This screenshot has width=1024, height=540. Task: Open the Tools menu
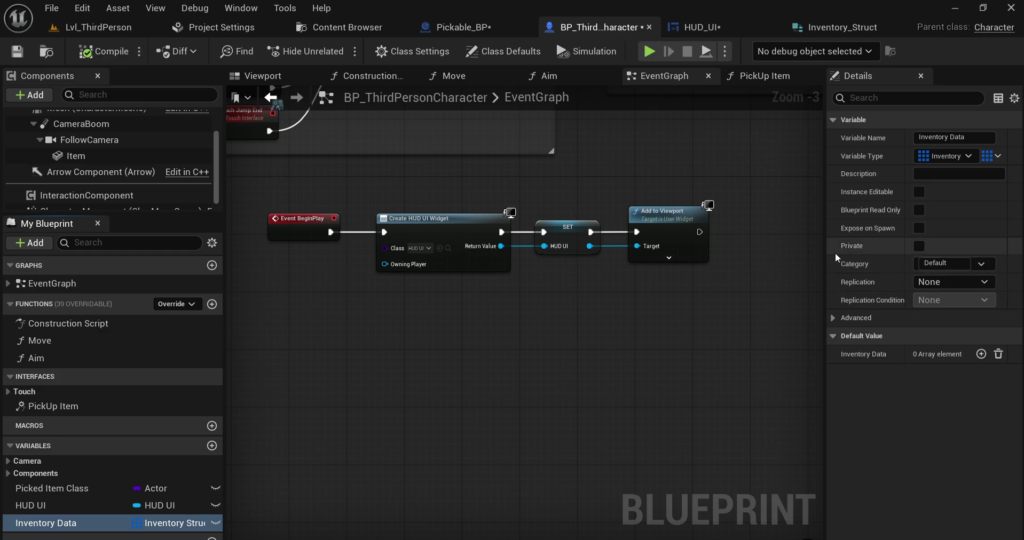click(285, 8)
